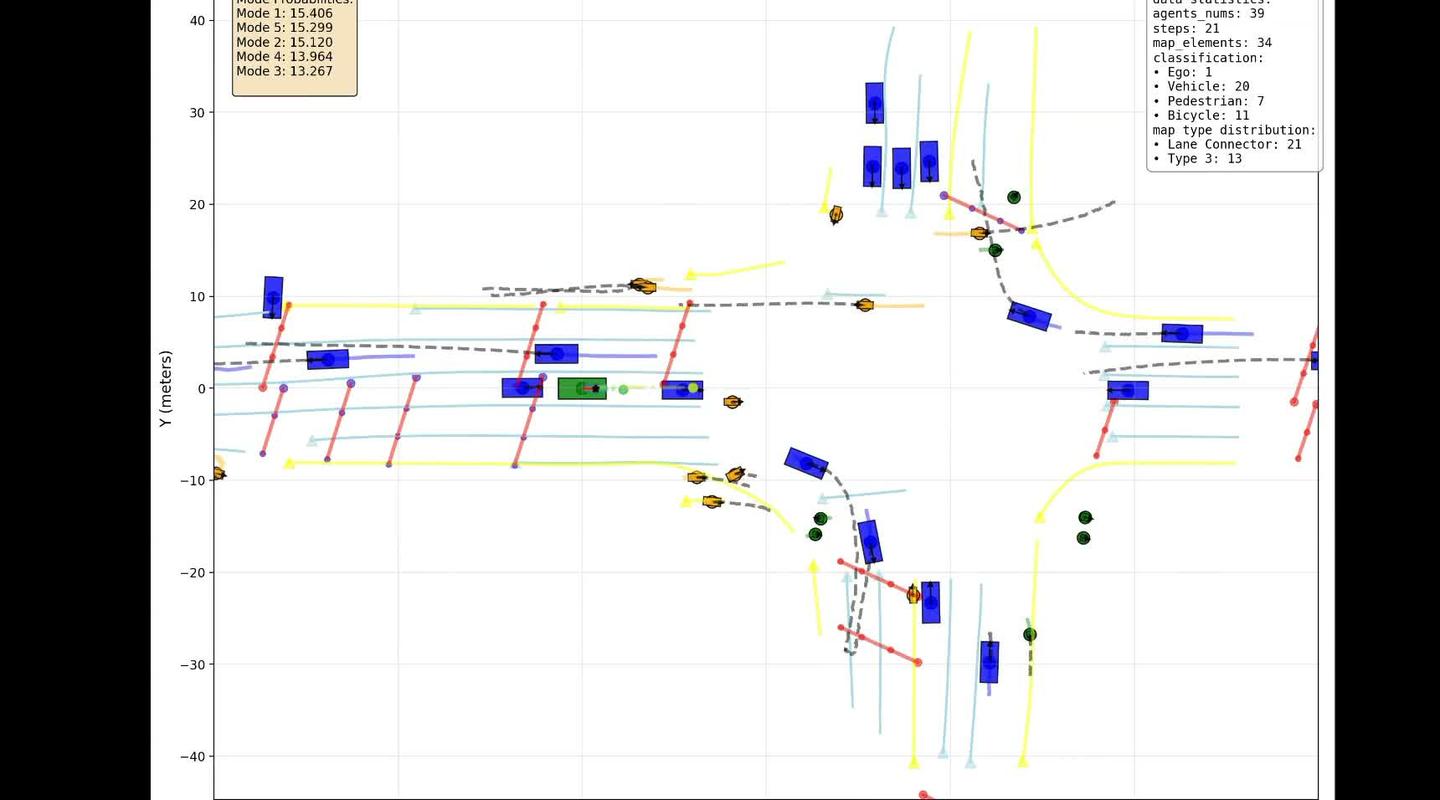The height and width of the screenshot is (800, 1440).
Task: Select the 'Mode 3: 13.267' entry
Action: [x=285, y=71]
